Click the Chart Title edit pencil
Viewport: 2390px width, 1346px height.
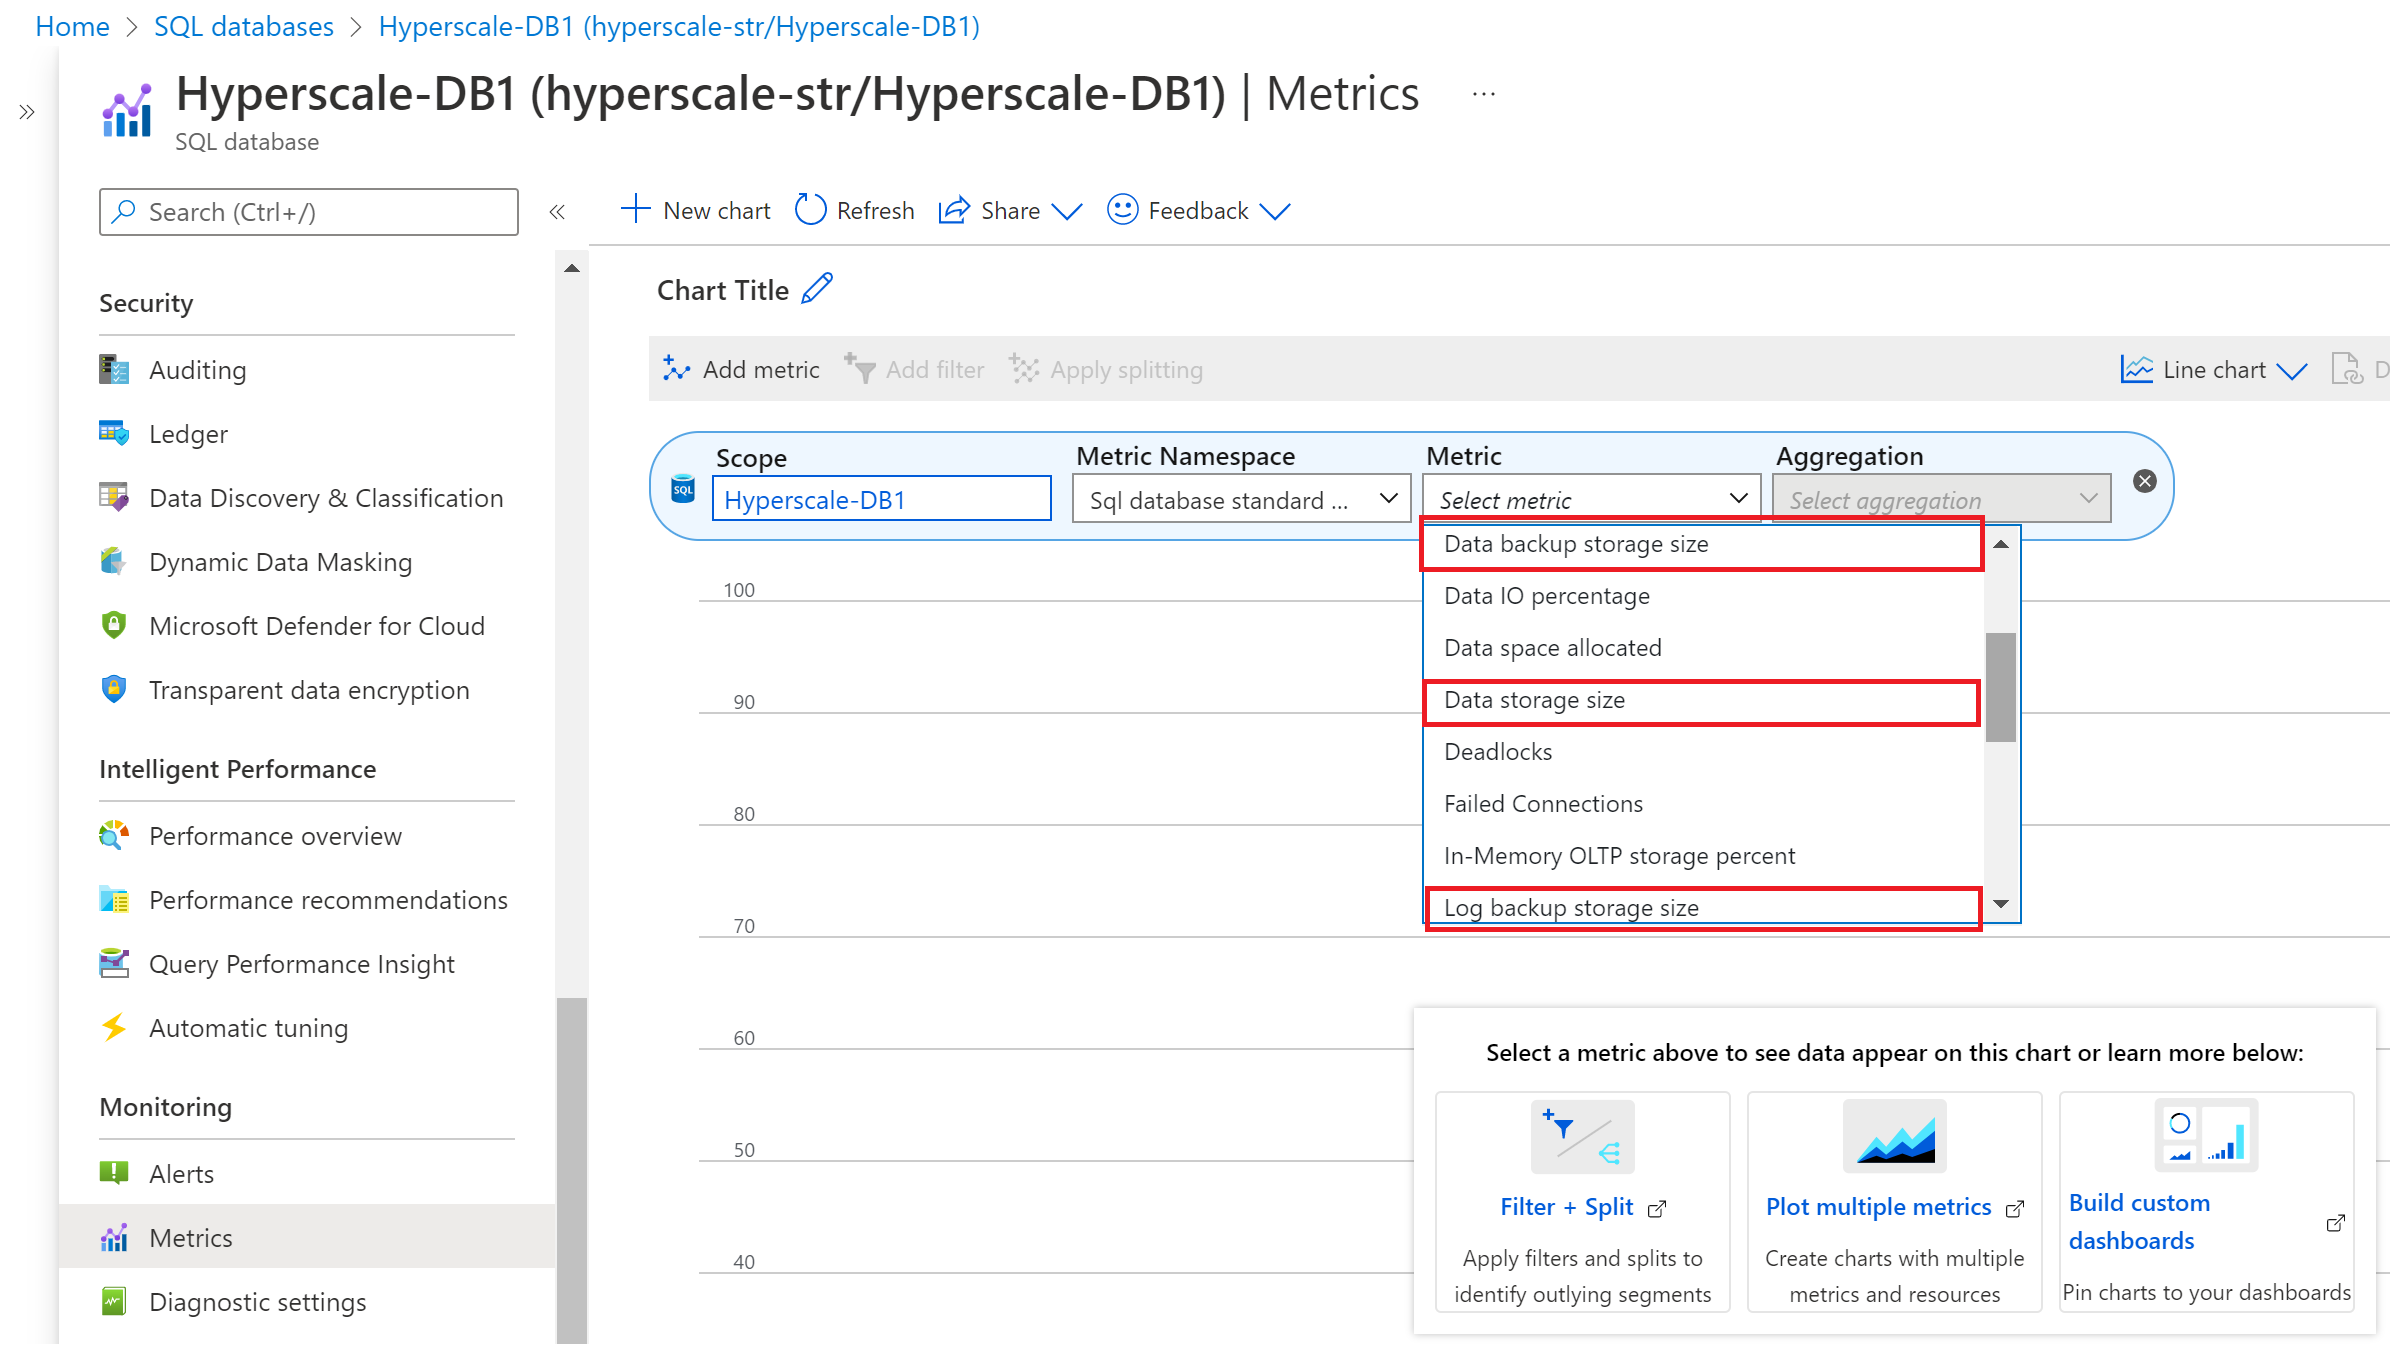[821, 291]
